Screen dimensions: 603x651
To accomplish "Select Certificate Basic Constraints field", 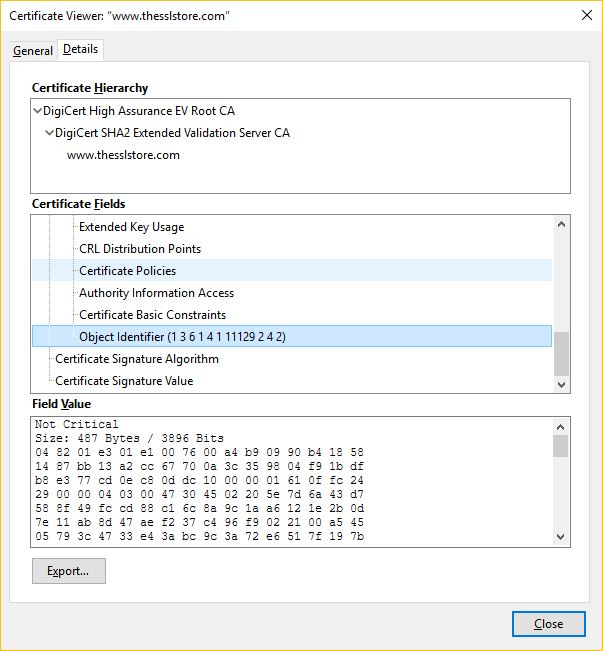I will click(152, 315).
